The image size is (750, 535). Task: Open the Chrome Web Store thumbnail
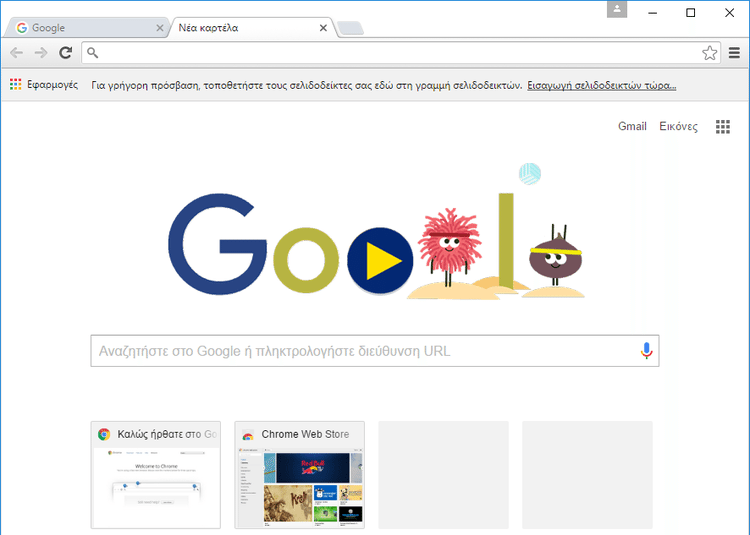tap(299, 475)
